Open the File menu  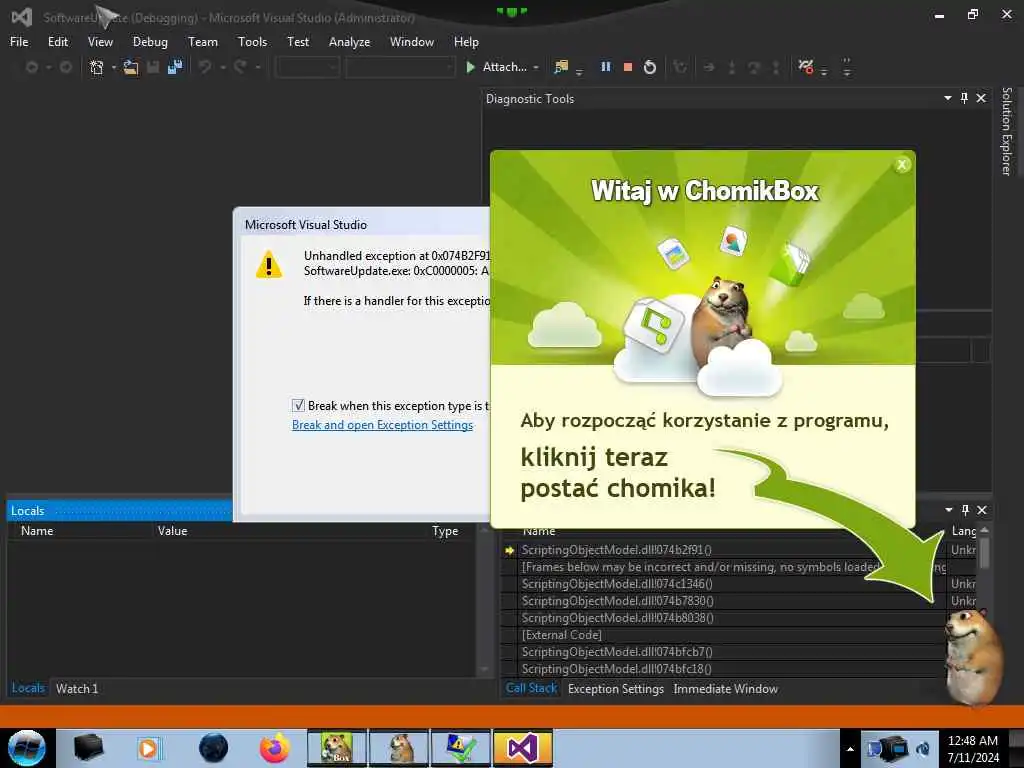(19, 42)
